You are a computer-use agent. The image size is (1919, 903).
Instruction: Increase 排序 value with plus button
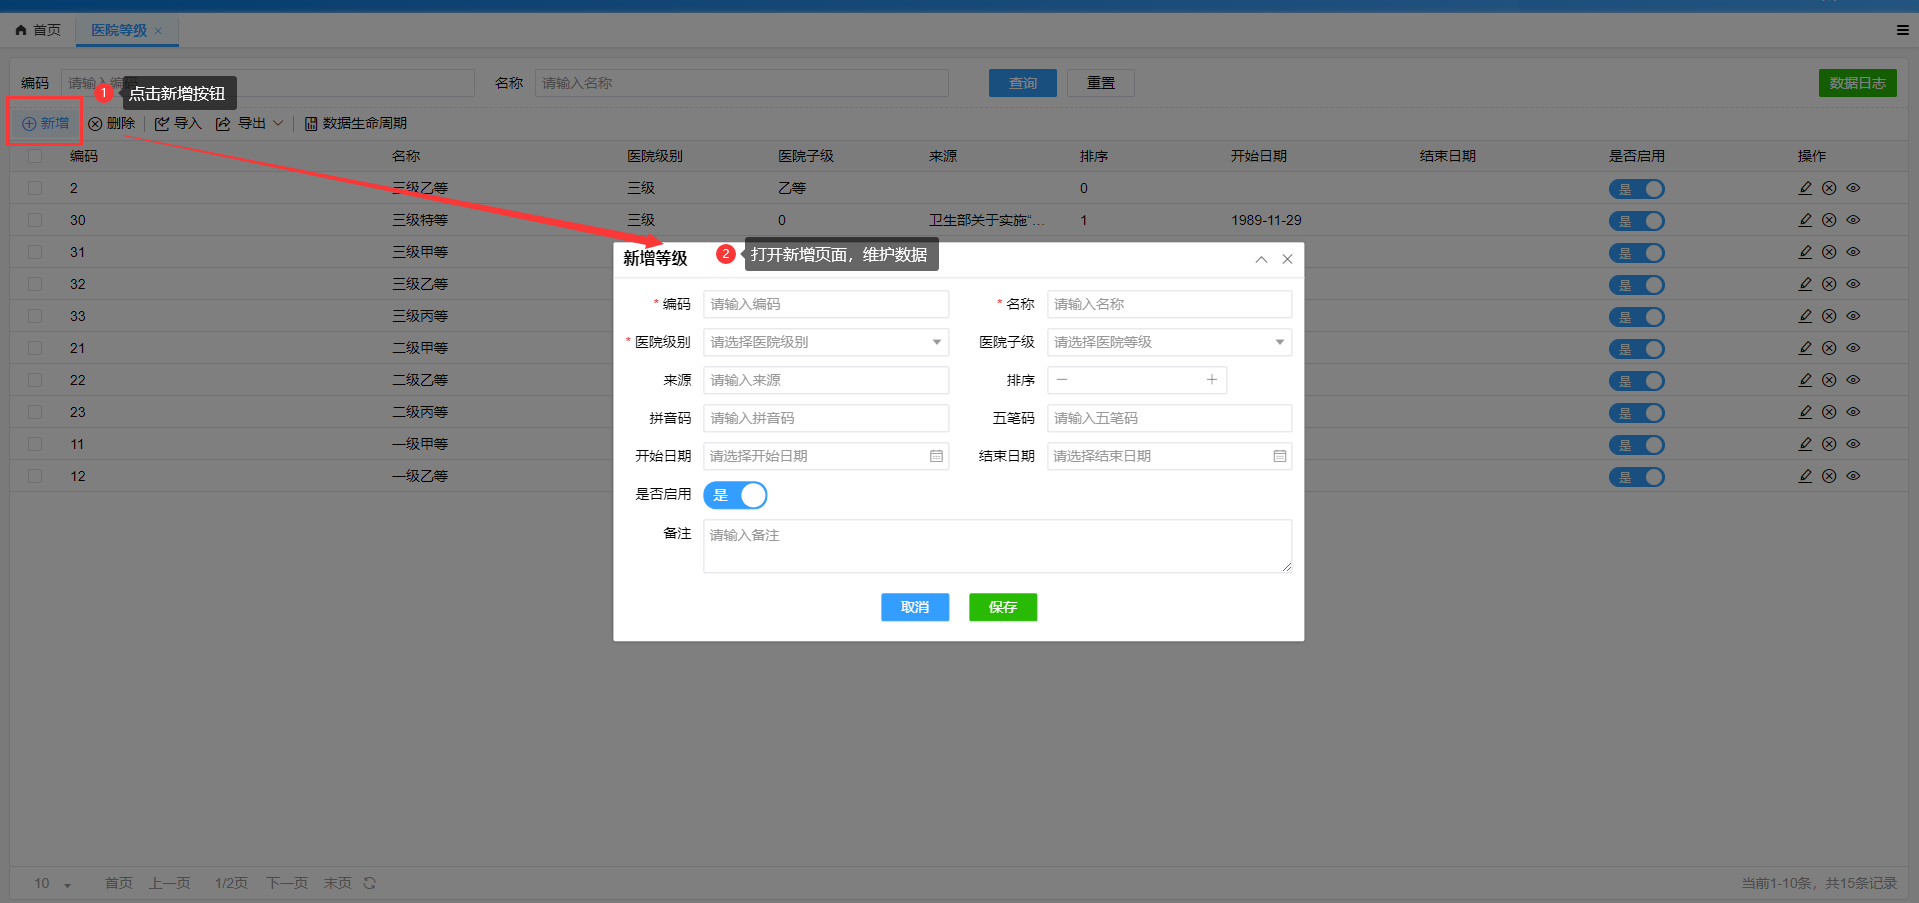pos(1211,380)
